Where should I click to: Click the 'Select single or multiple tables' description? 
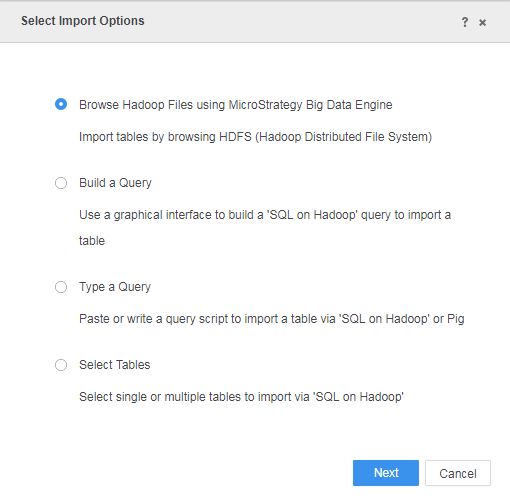(241, 397)
